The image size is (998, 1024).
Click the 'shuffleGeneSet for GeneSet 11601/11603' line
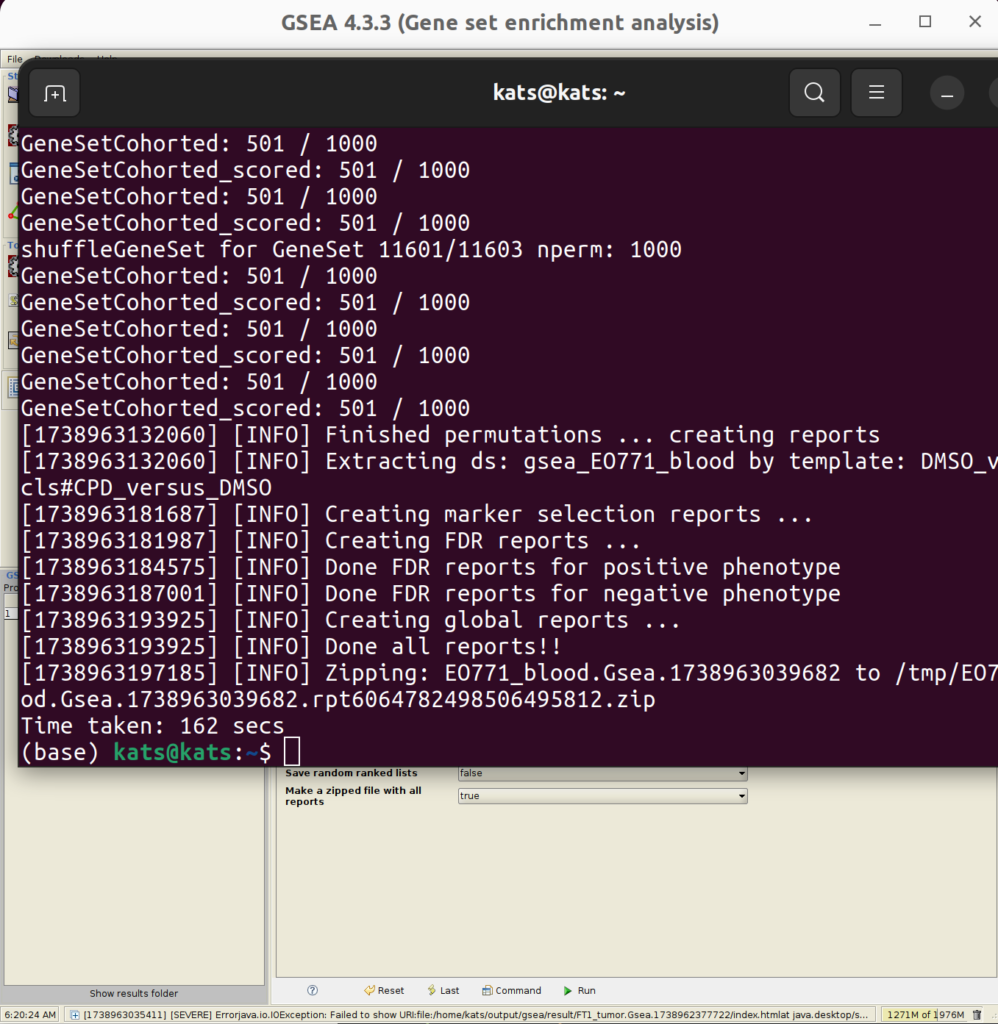[x=351, y=250]
